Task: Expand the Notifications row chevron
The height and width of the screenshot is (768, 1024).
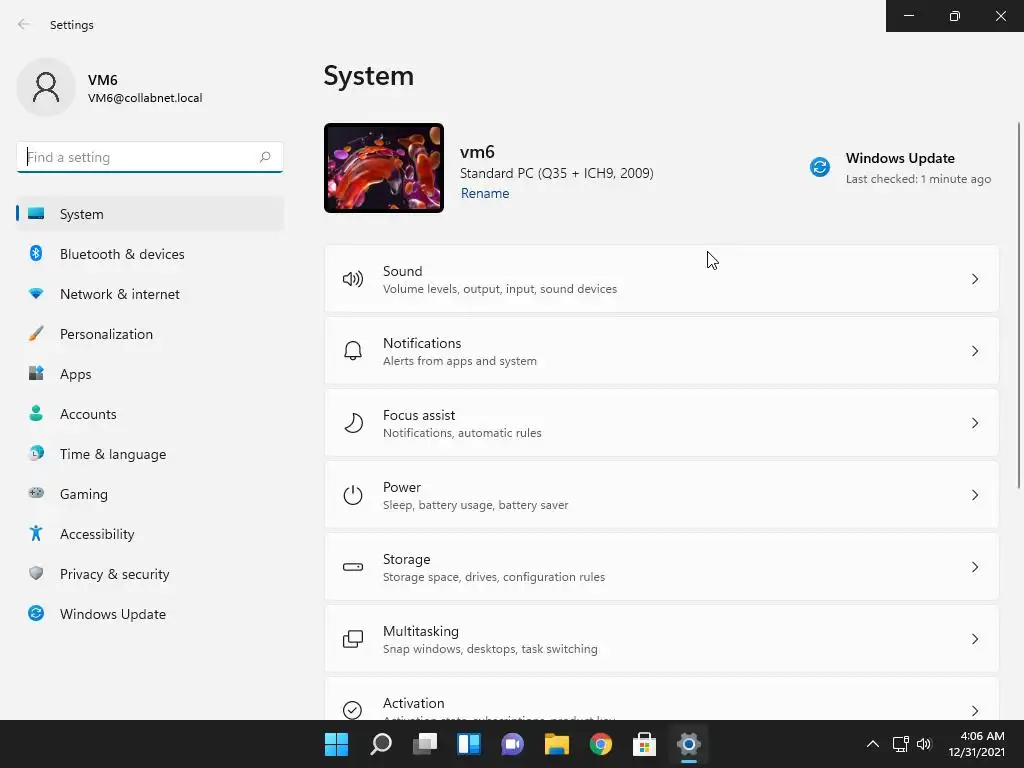Action: click(974, 351)
